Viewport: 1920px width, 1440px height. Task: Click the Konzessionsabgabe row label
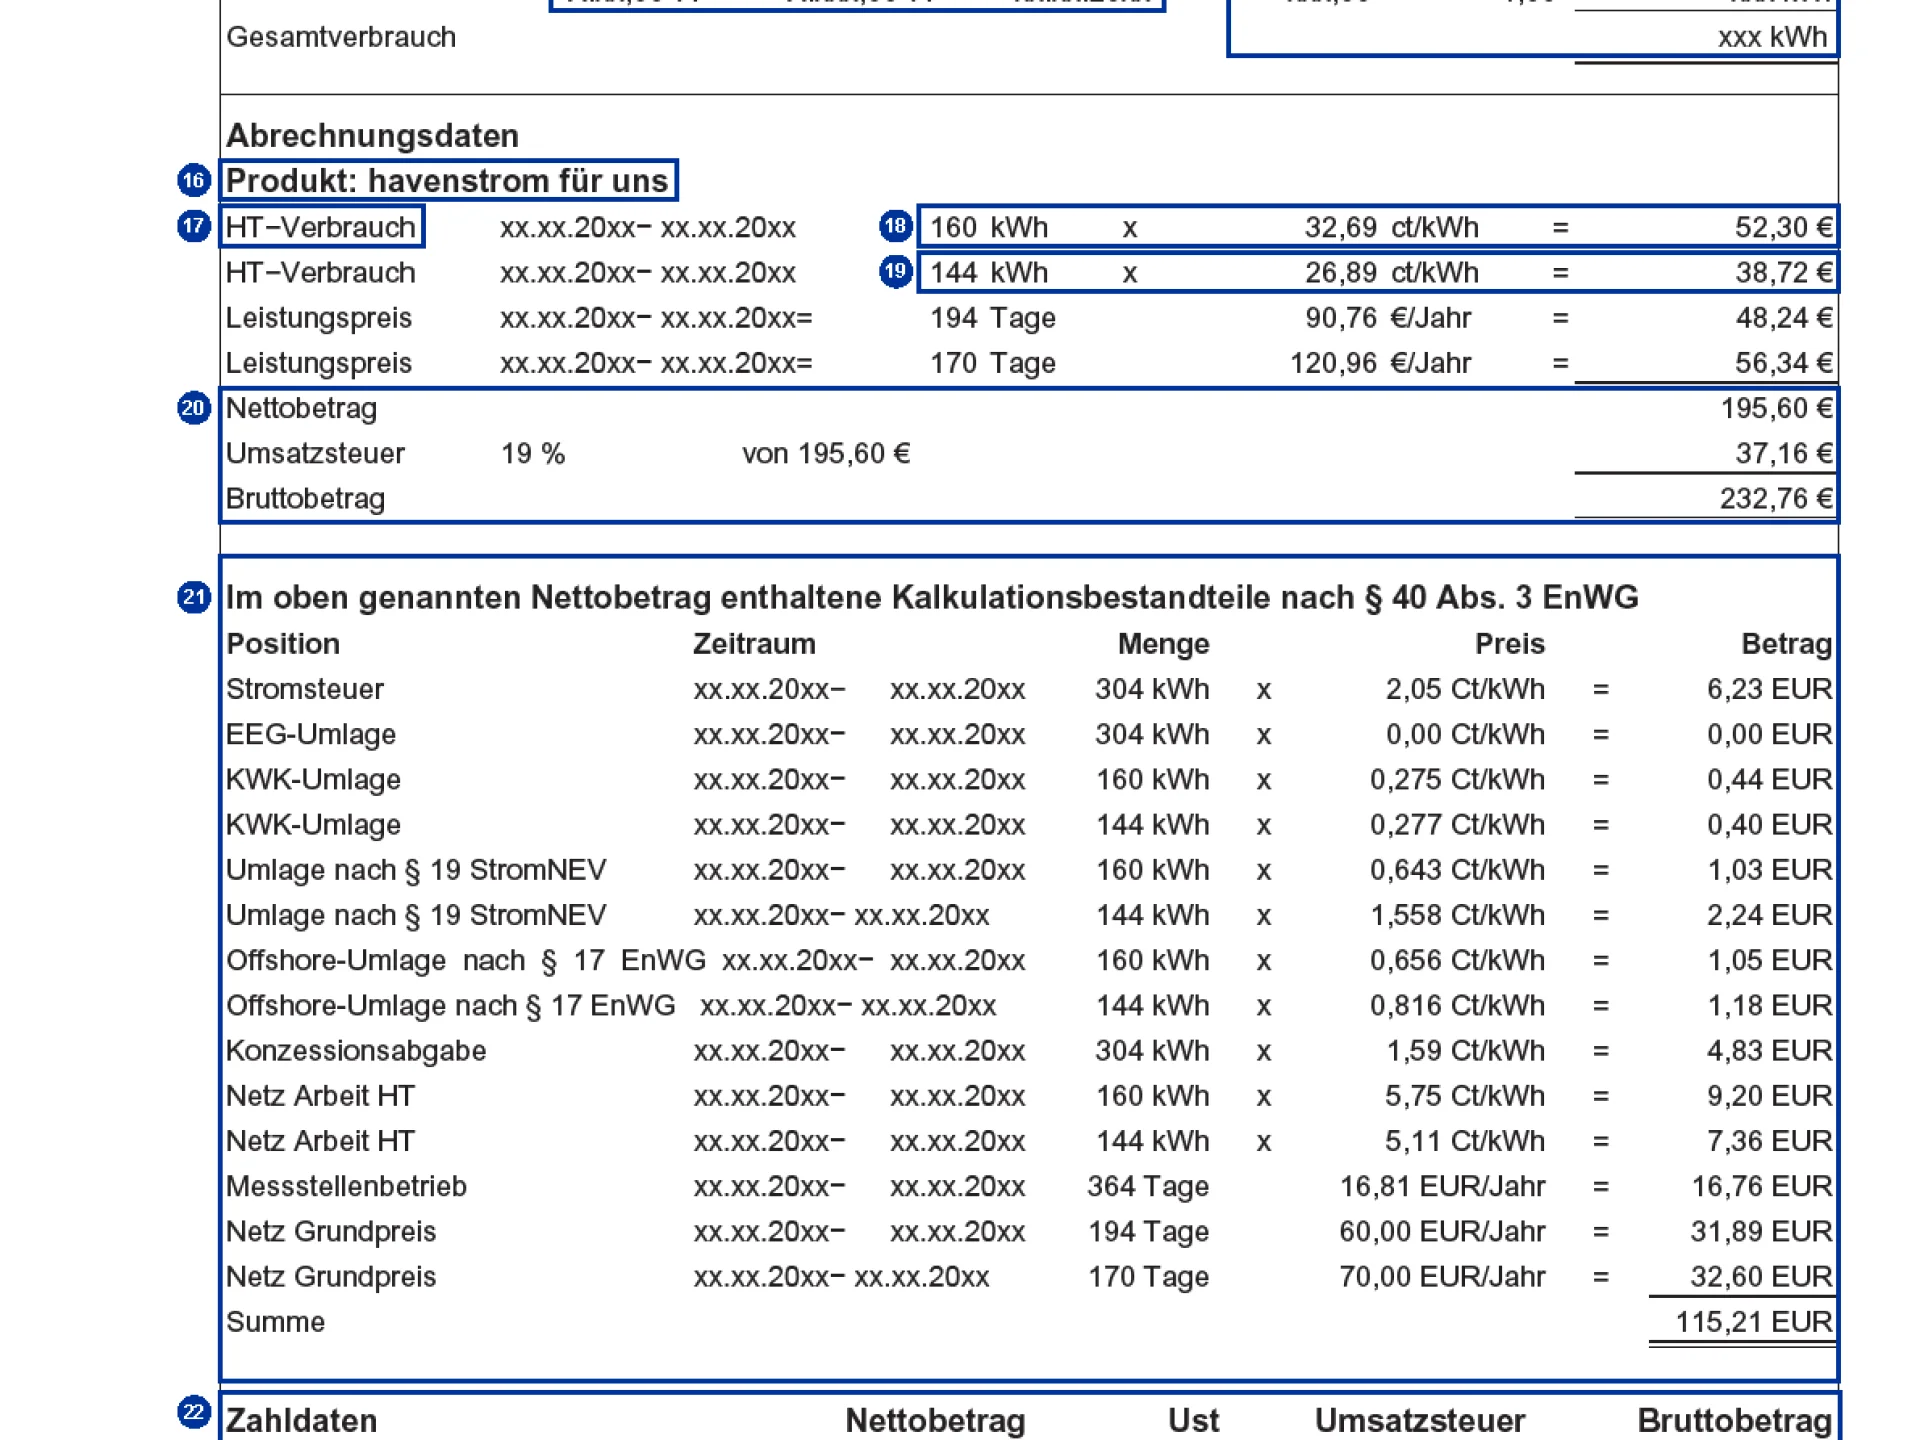click(x=356, y=1051)
